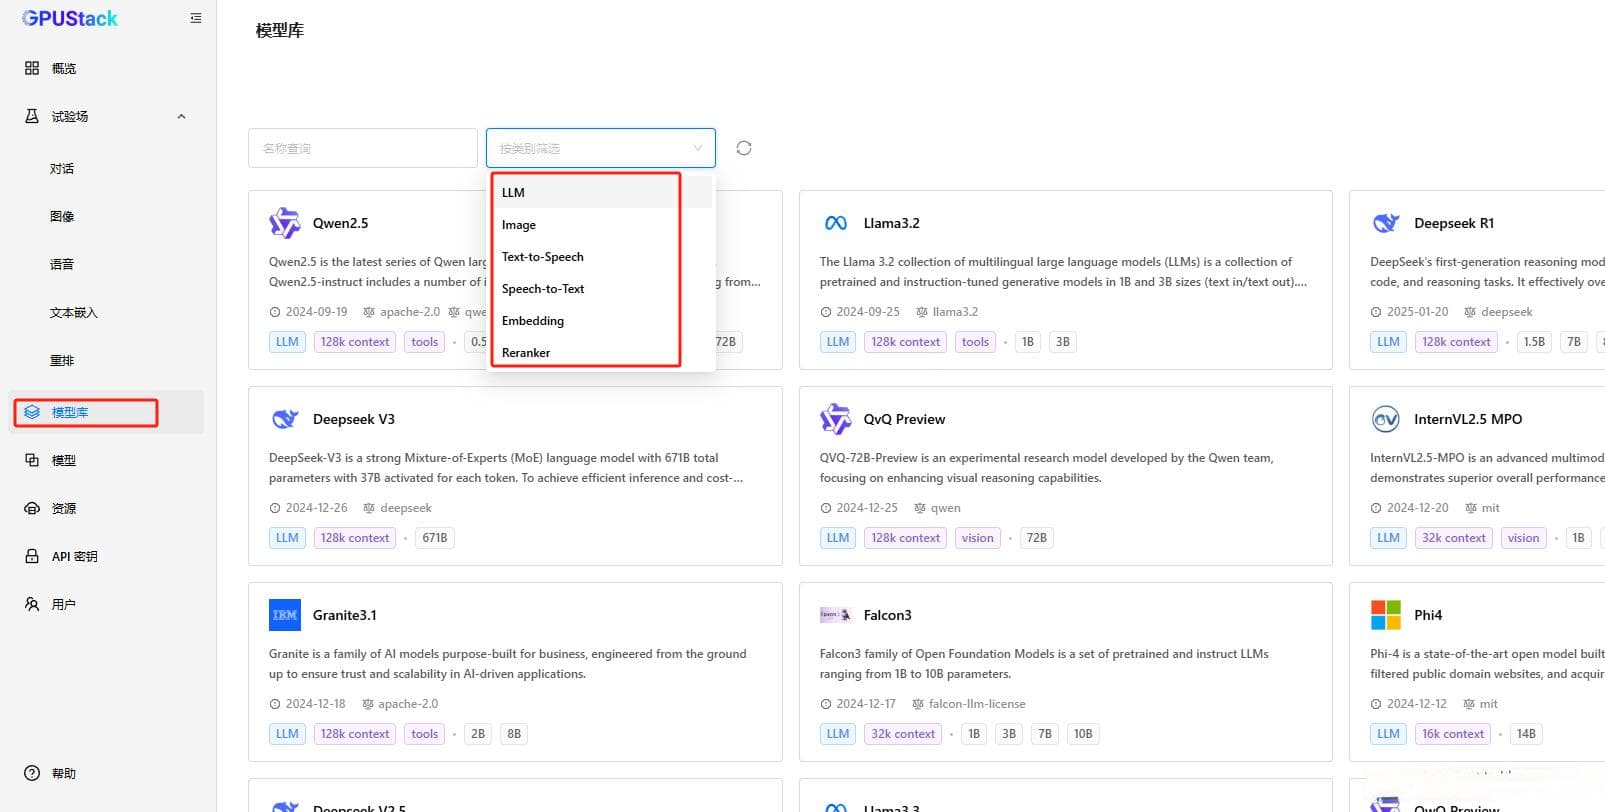This screenshot has height=812, width=1605.
Task: Click the 671B tag on Deepseek V3
Action: click(x=435, y=538)
